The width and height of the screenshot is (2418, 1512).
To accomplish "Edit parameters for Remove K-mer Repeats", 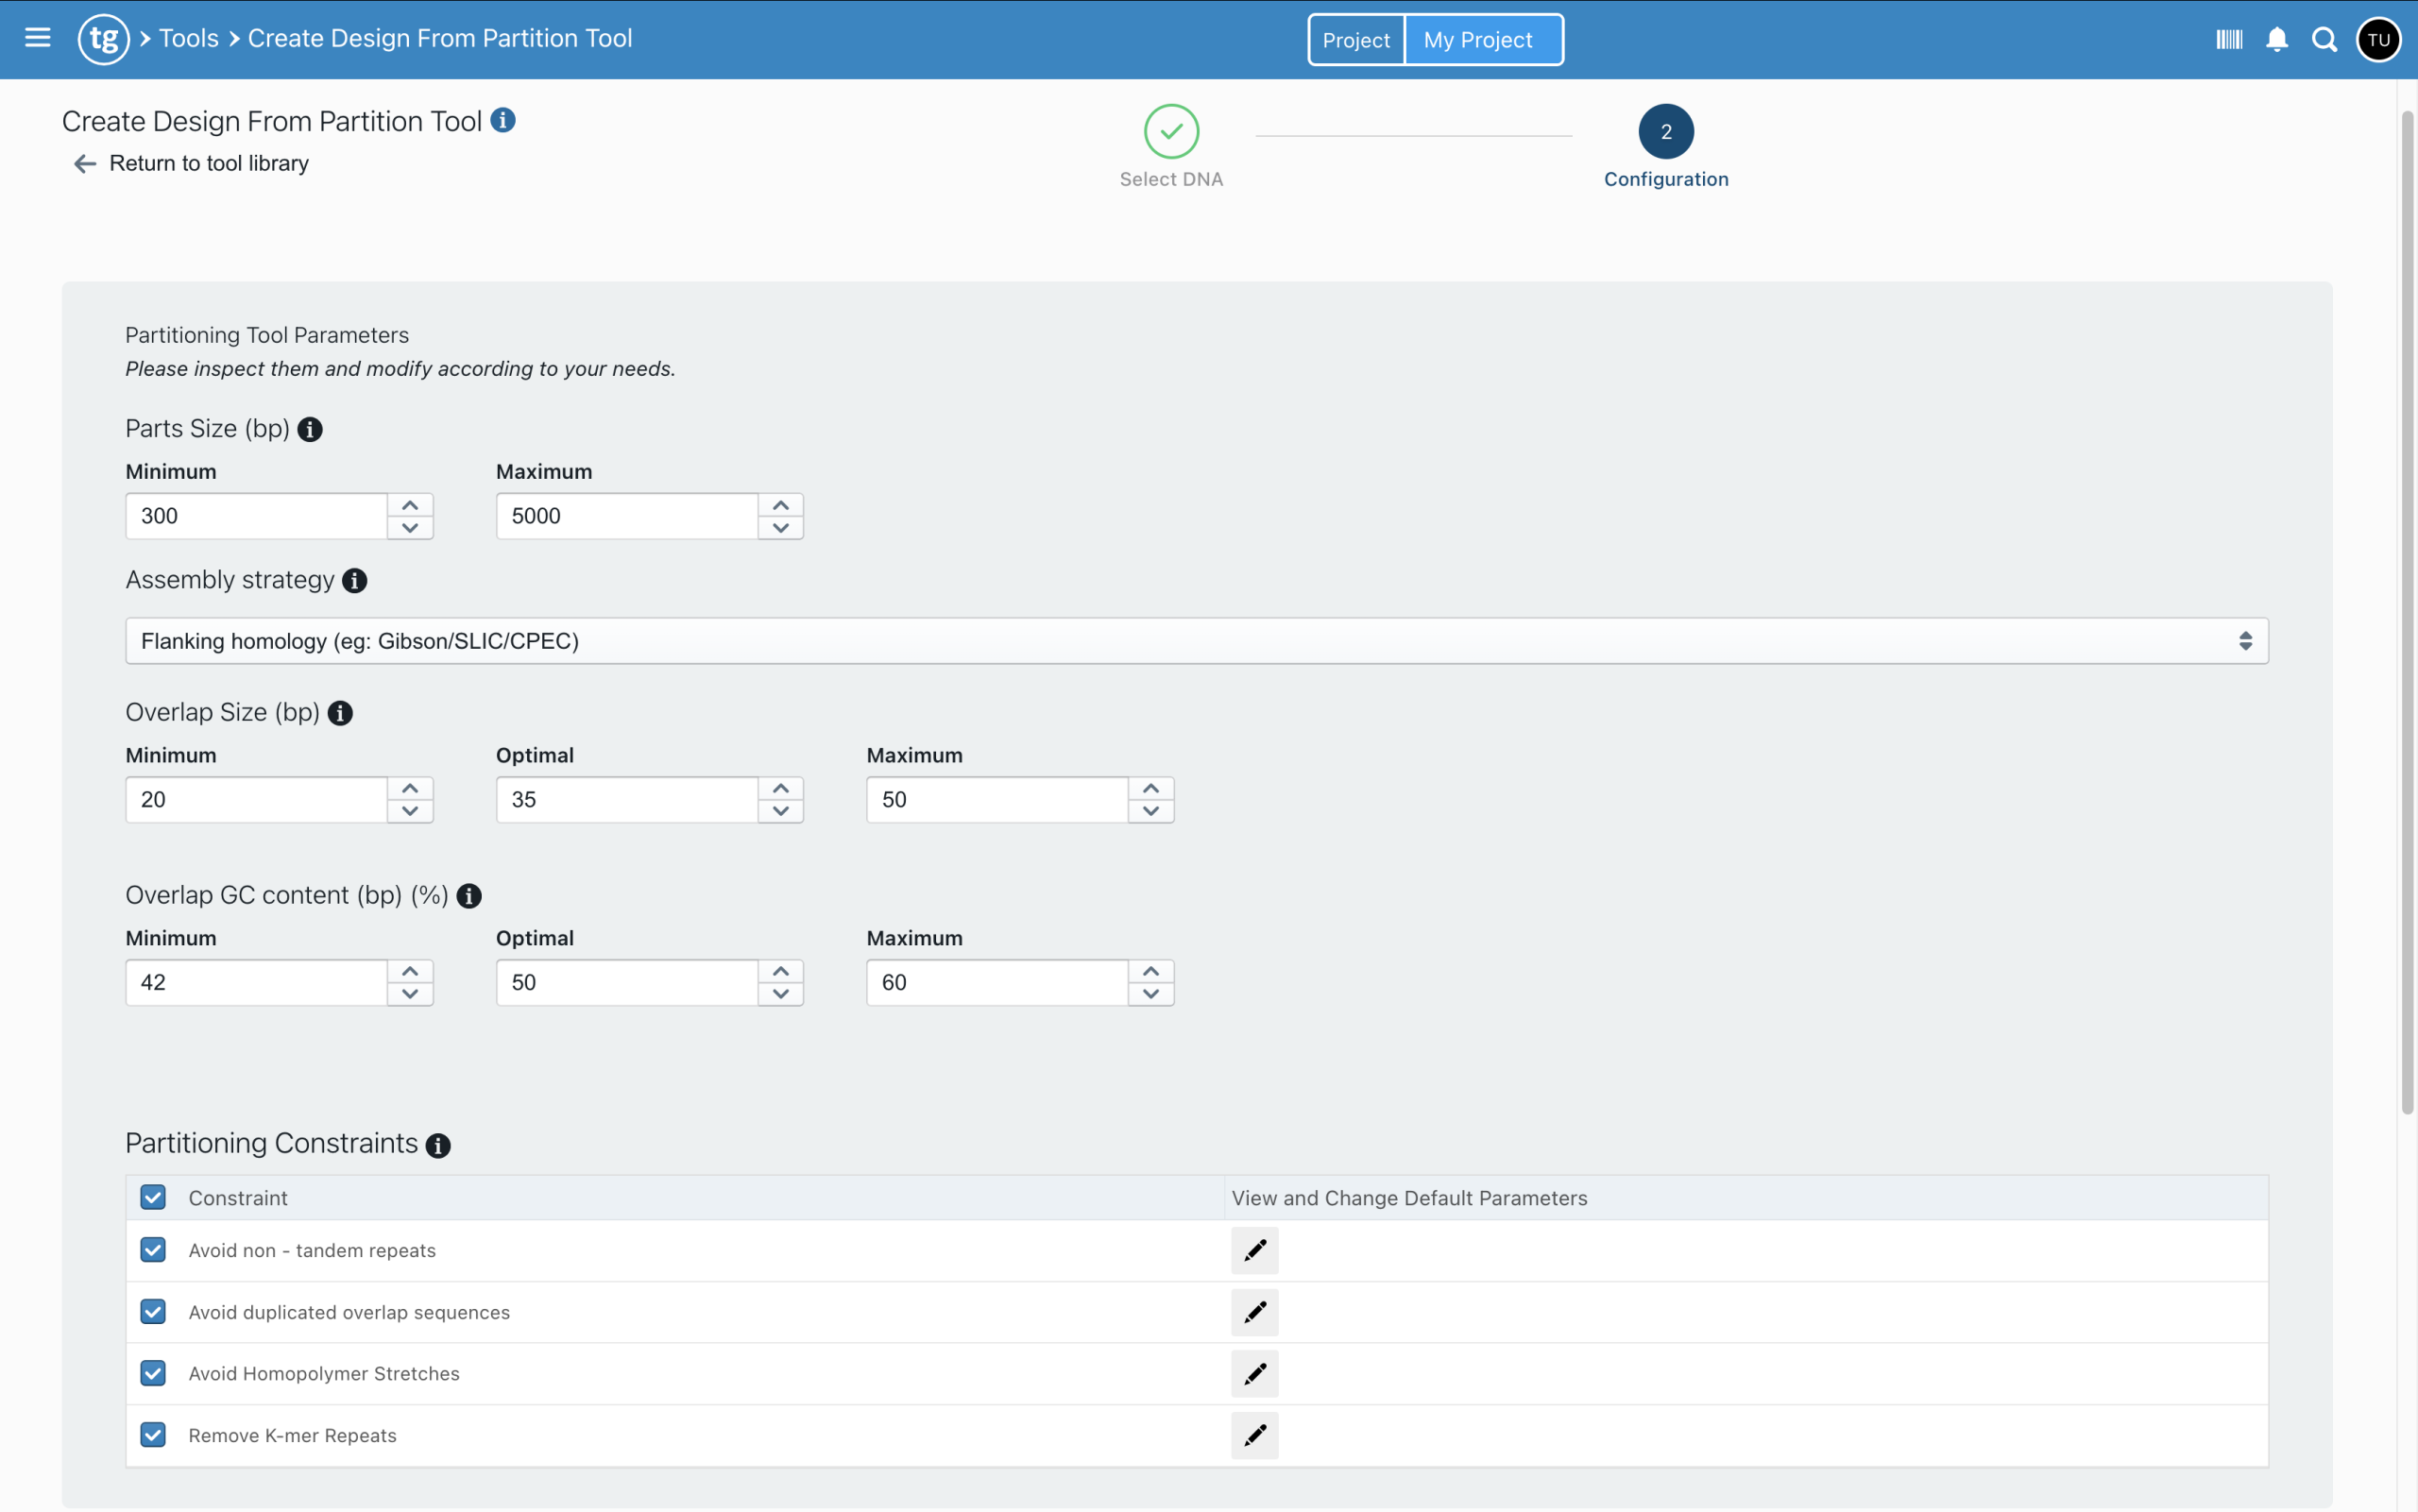I will click(x=1254, y=1436).
